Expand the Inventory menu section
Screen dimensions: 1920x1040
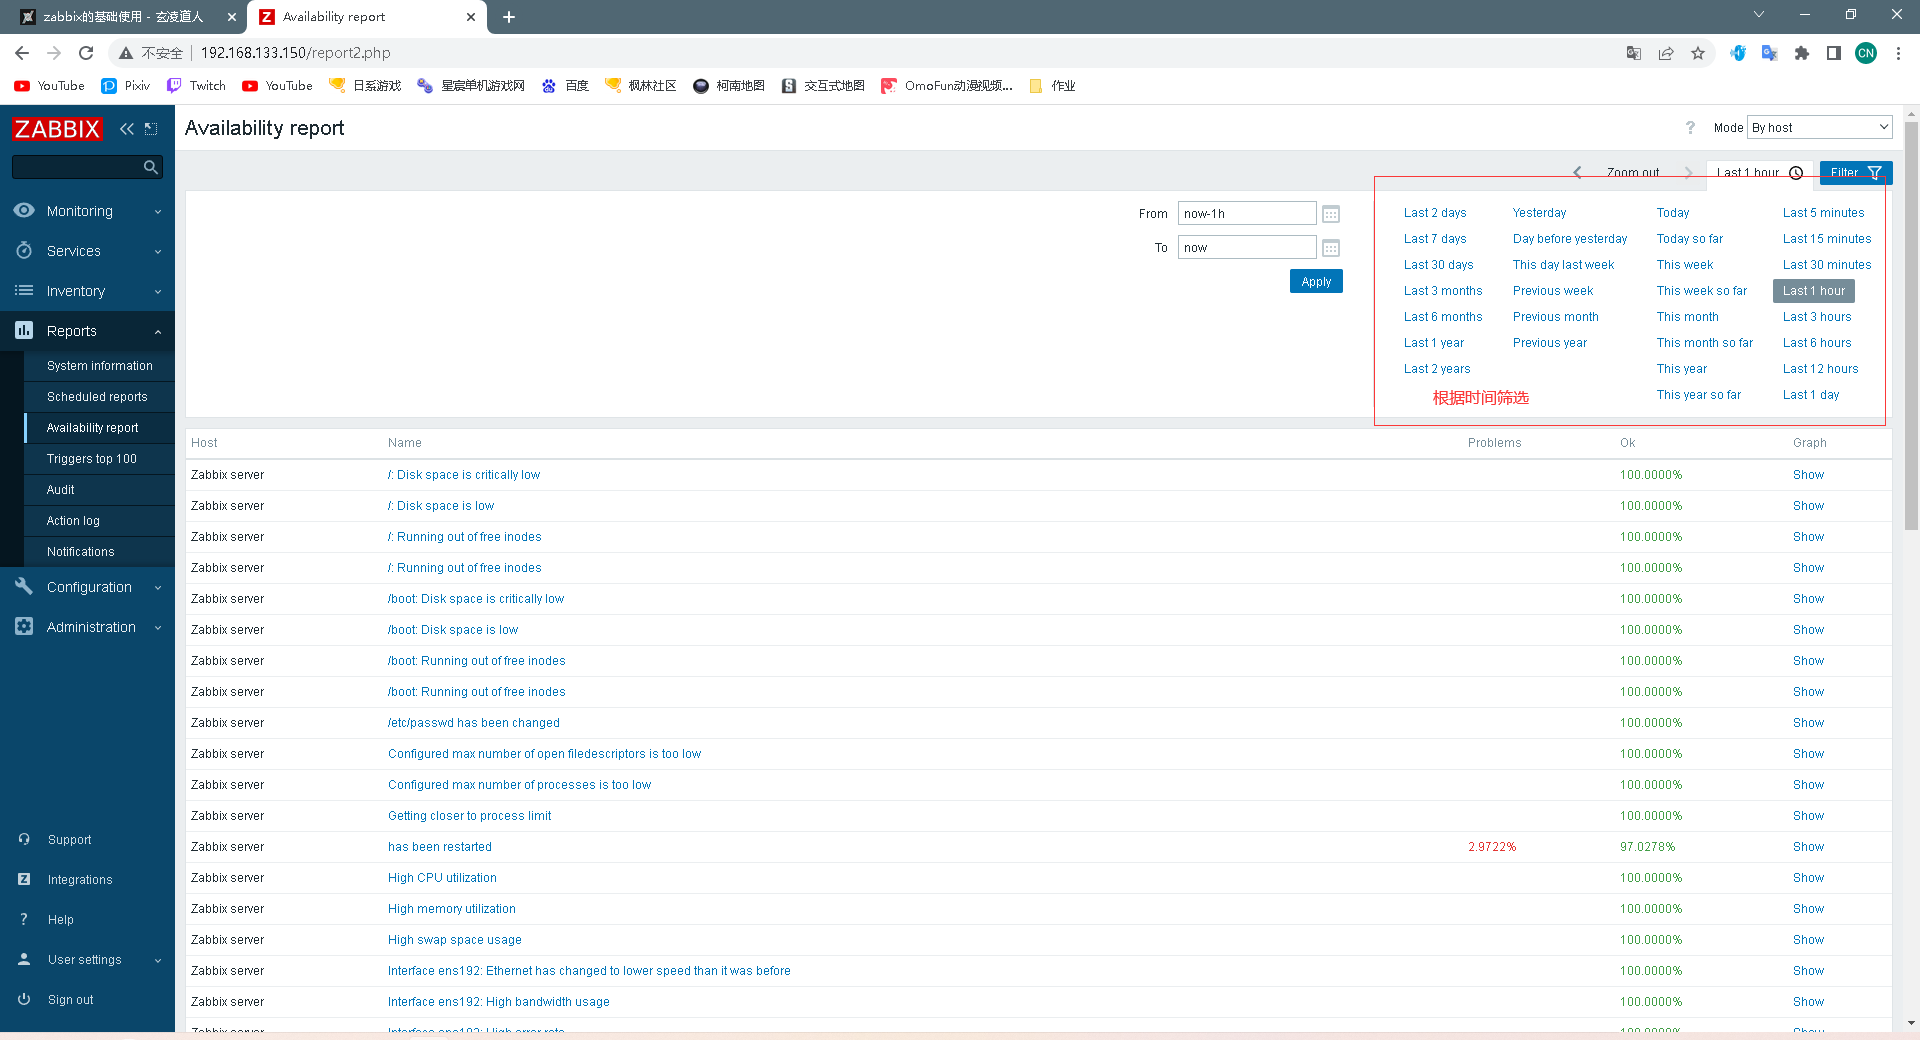(158, 292)
